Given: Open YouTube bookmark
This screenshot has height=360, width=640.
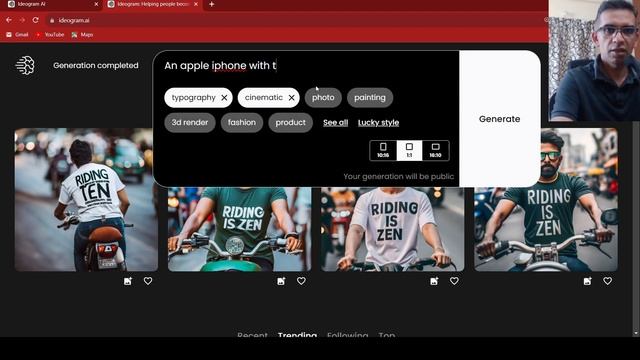Looking at the screenshot, I should click(50, 35).
